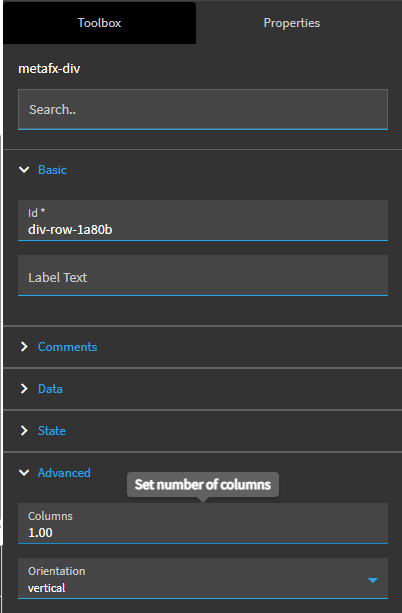The height and width of the screenshot is (613, 402).
Task: Click the Basic section title
Action: tap(52, 170)
